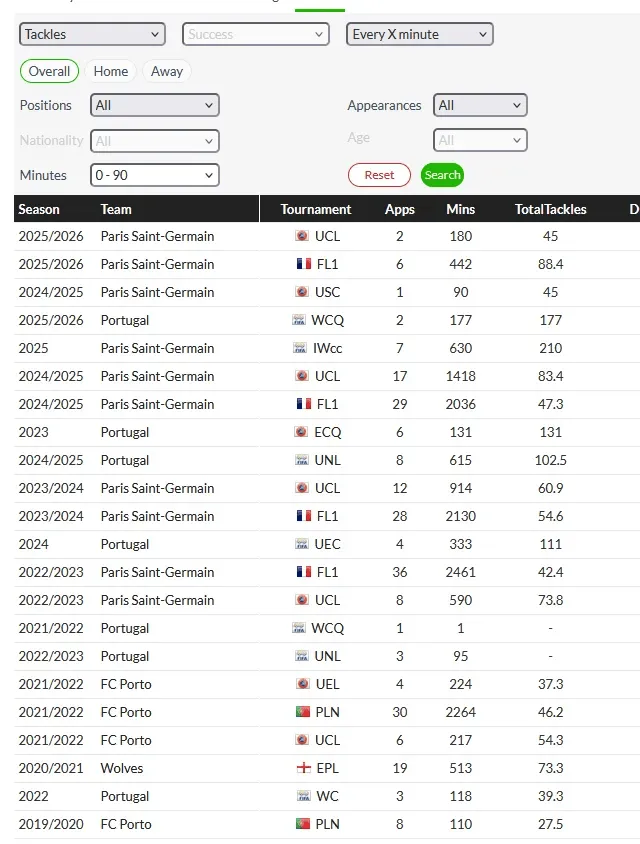Click the UCL icon in 2025/2026 row
The height and width of the screenshot is (844, 640).
tap(302, 237)
